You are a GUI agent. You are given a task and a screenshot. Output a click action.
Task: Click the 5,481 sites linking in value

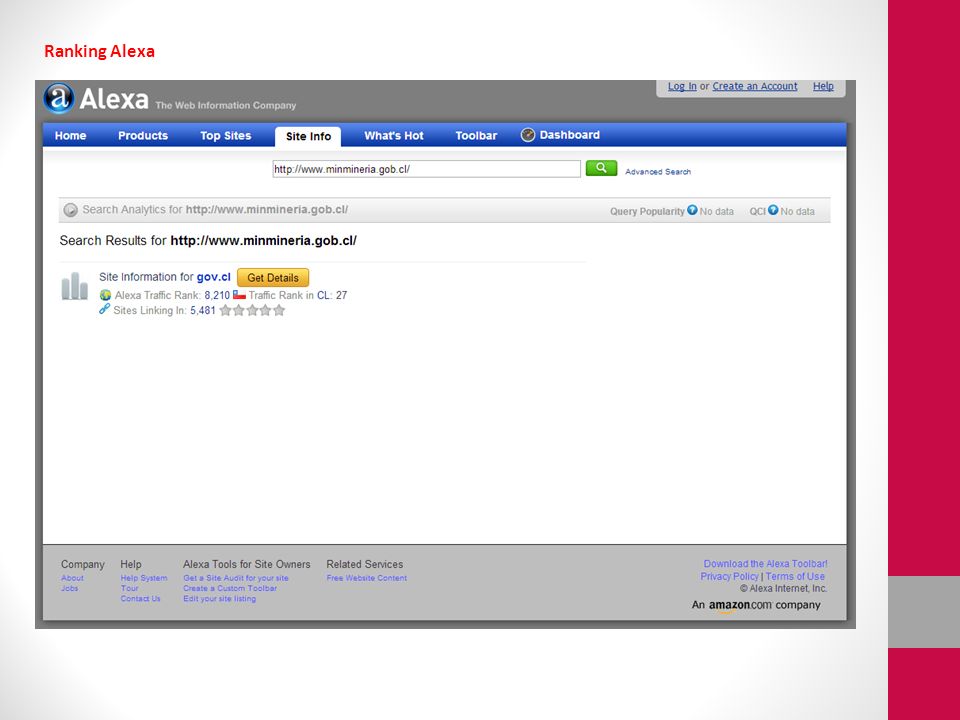203,310
